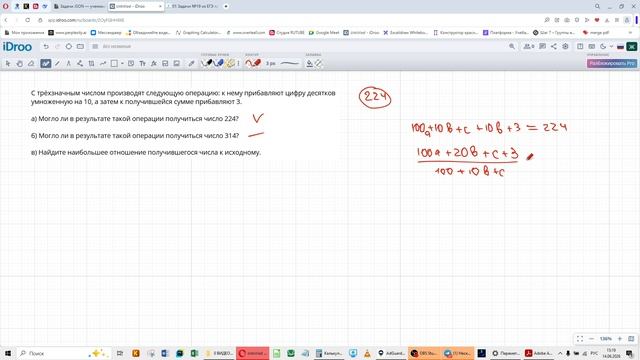Open Google Meet bookmark

click(324, 33)
